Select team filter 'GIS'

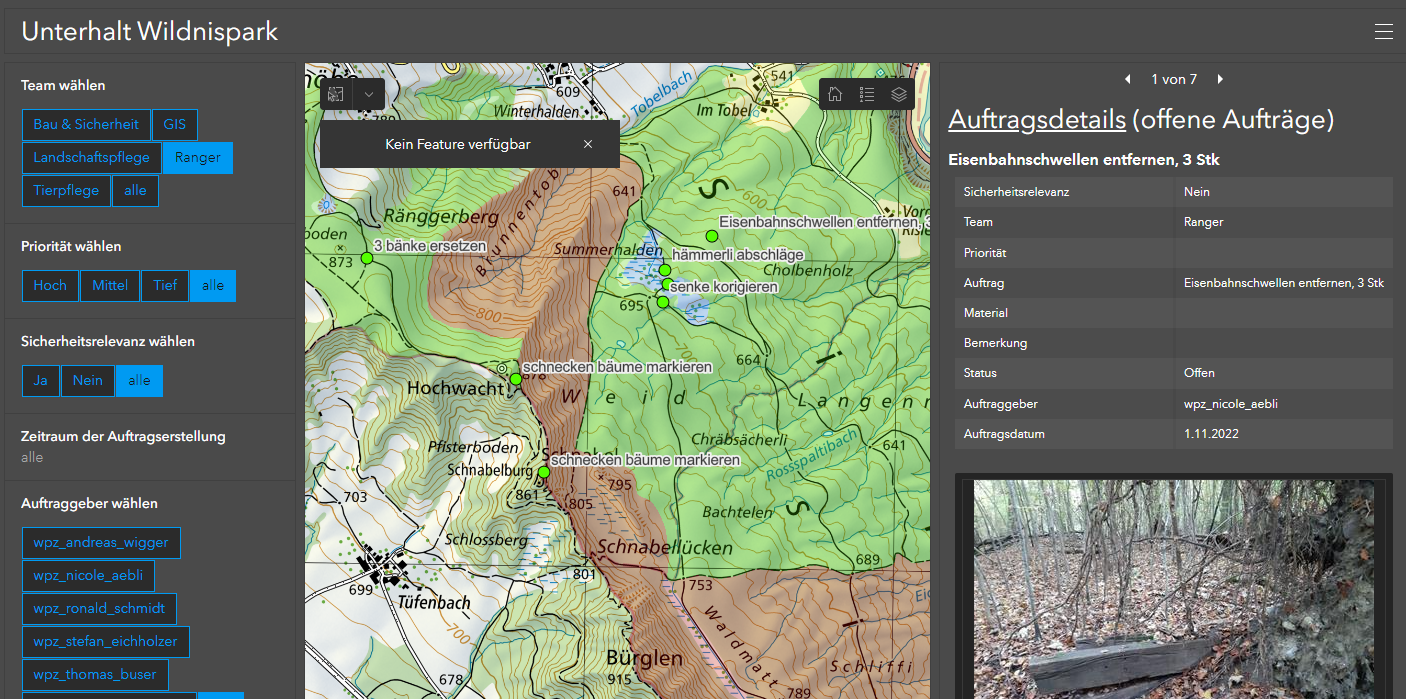click(175, 125)
